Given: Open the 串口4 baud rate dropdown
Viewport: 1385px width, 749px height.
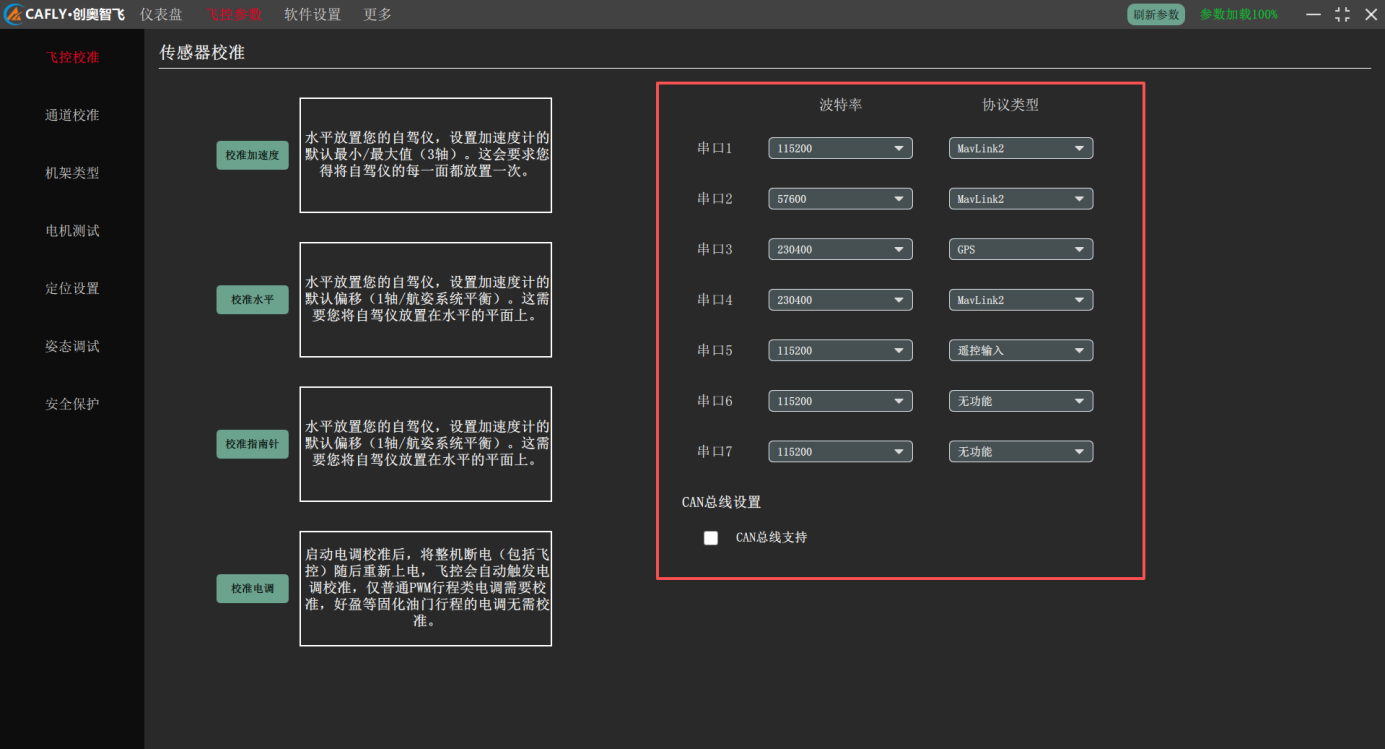Looking at the screenshot, I should coord(840,300).
